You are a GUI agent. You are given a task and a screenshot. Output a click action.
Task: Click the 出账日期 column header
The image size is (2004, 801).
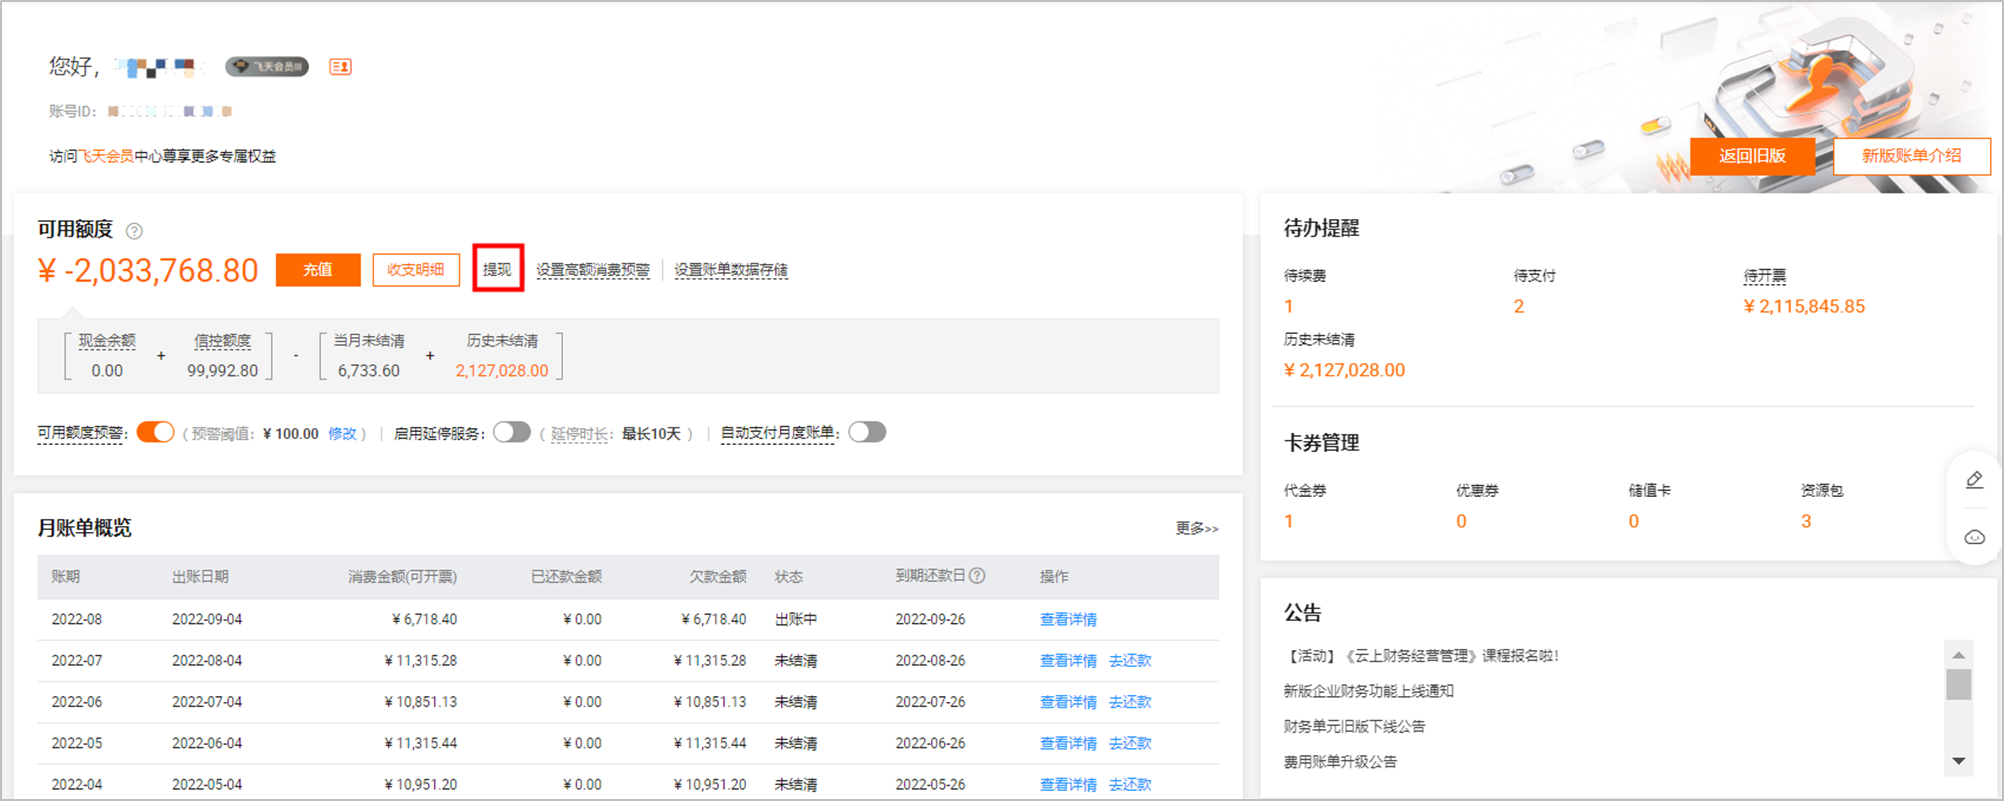coord(200,577)
